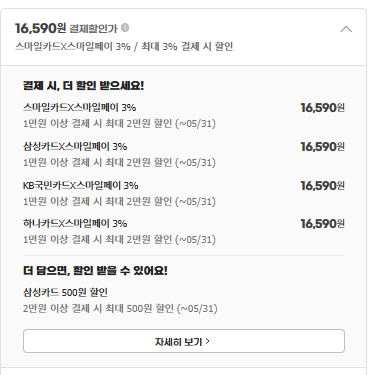Image resolution: width=377 pixels, height=375 pixels.
Task: Click 스마일카드 row price 16,590원
Action: click(x=323, y=108)
